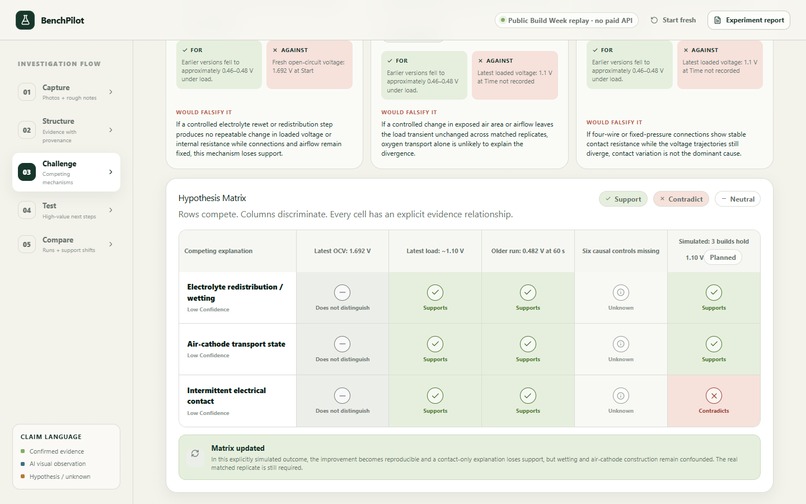Open the Experiment report
This screenshot has height=504, width=806.
click(x=749, y=20)
